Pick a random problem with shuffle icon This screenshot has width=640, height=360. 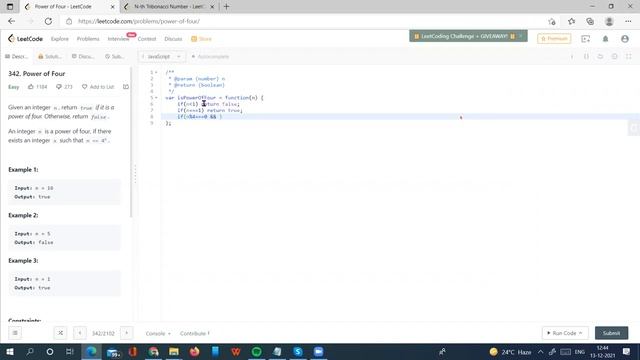[60, 333]
